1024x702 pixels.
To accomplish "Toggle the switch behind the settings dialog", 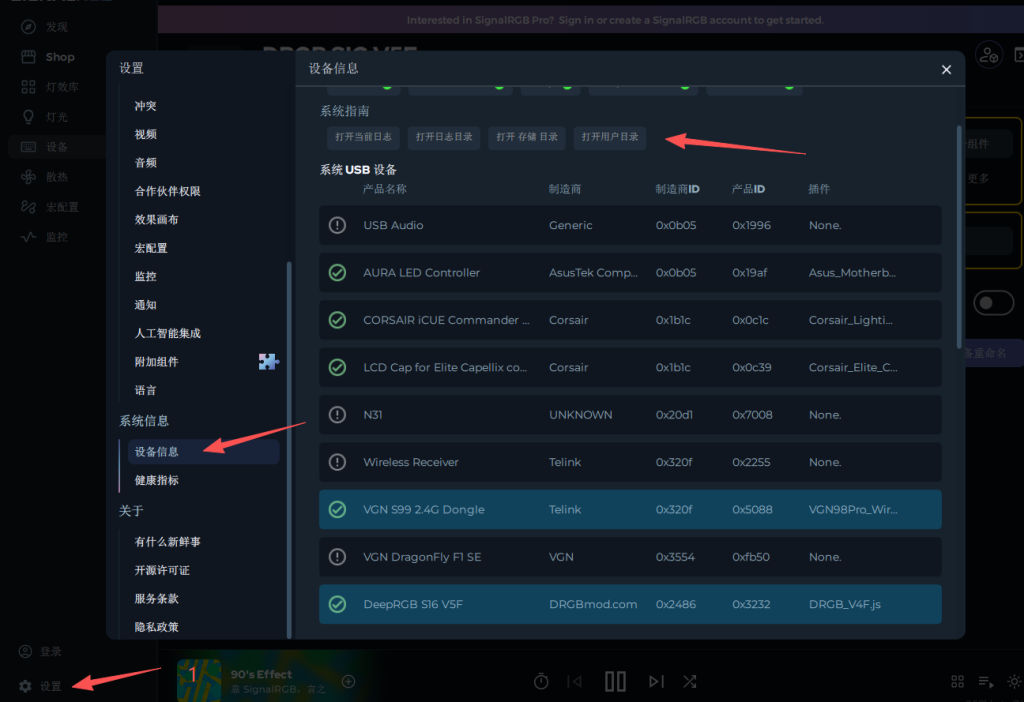I will coord(993,303).
